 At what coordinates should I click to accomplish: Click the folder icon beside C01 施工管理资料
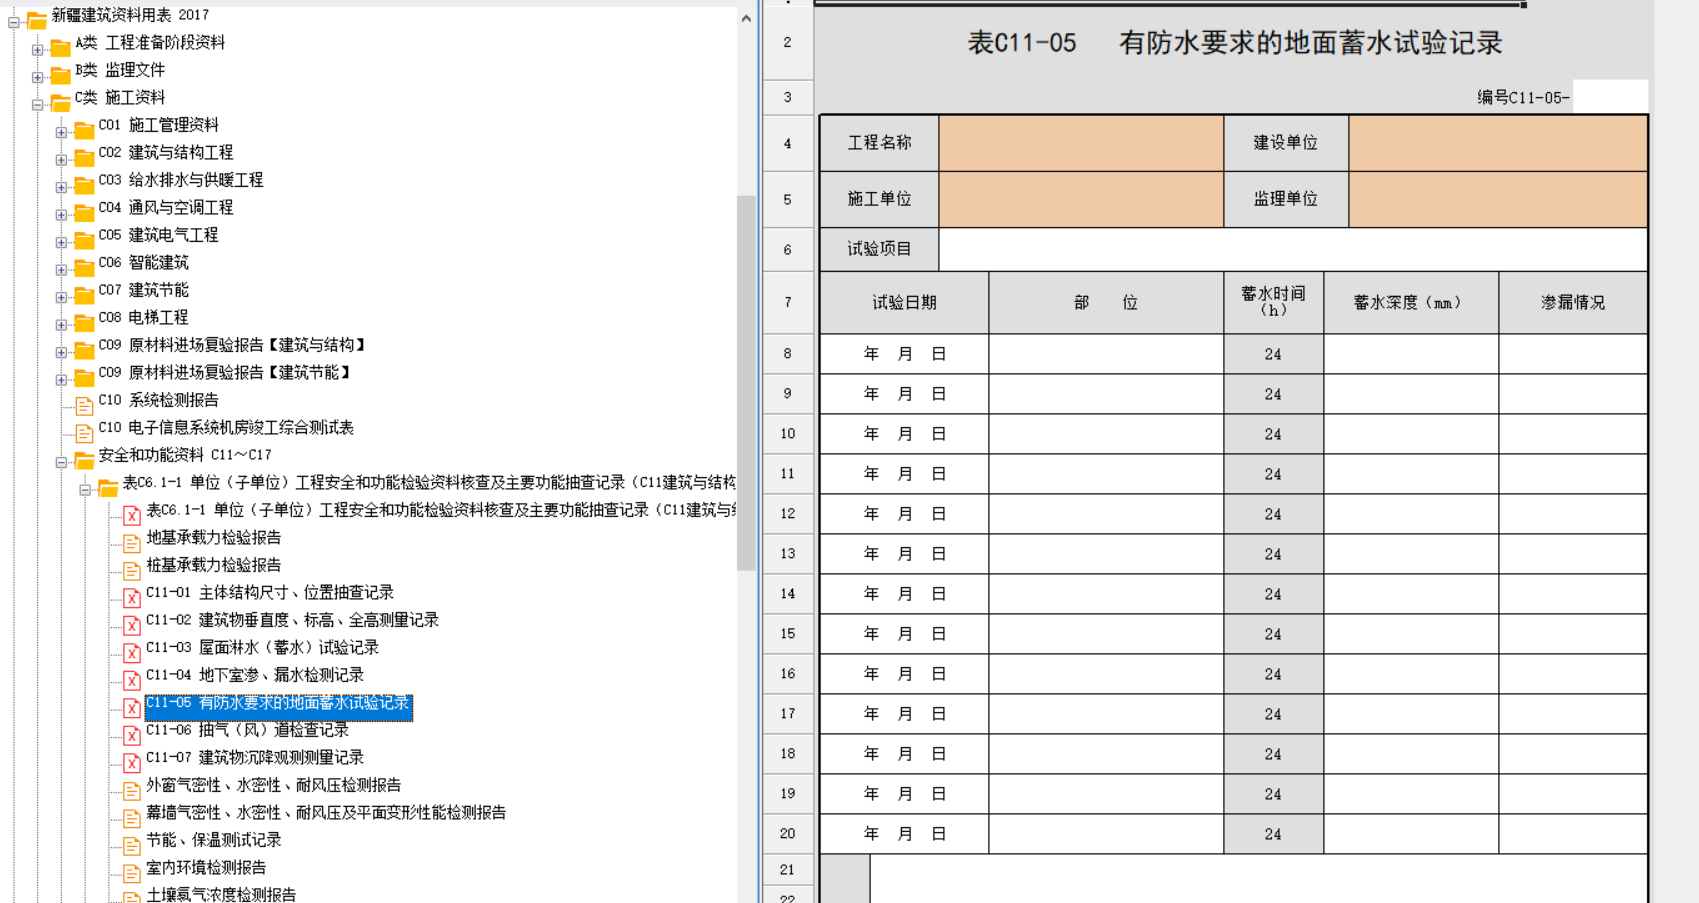click(x=84, y=127)
